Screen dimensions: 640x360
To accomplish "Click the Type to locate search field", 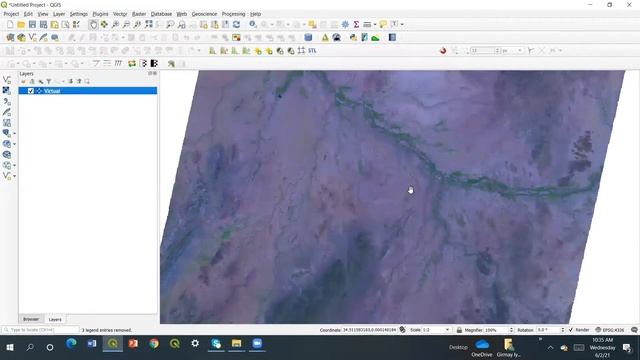I will (x=40, y=330).
